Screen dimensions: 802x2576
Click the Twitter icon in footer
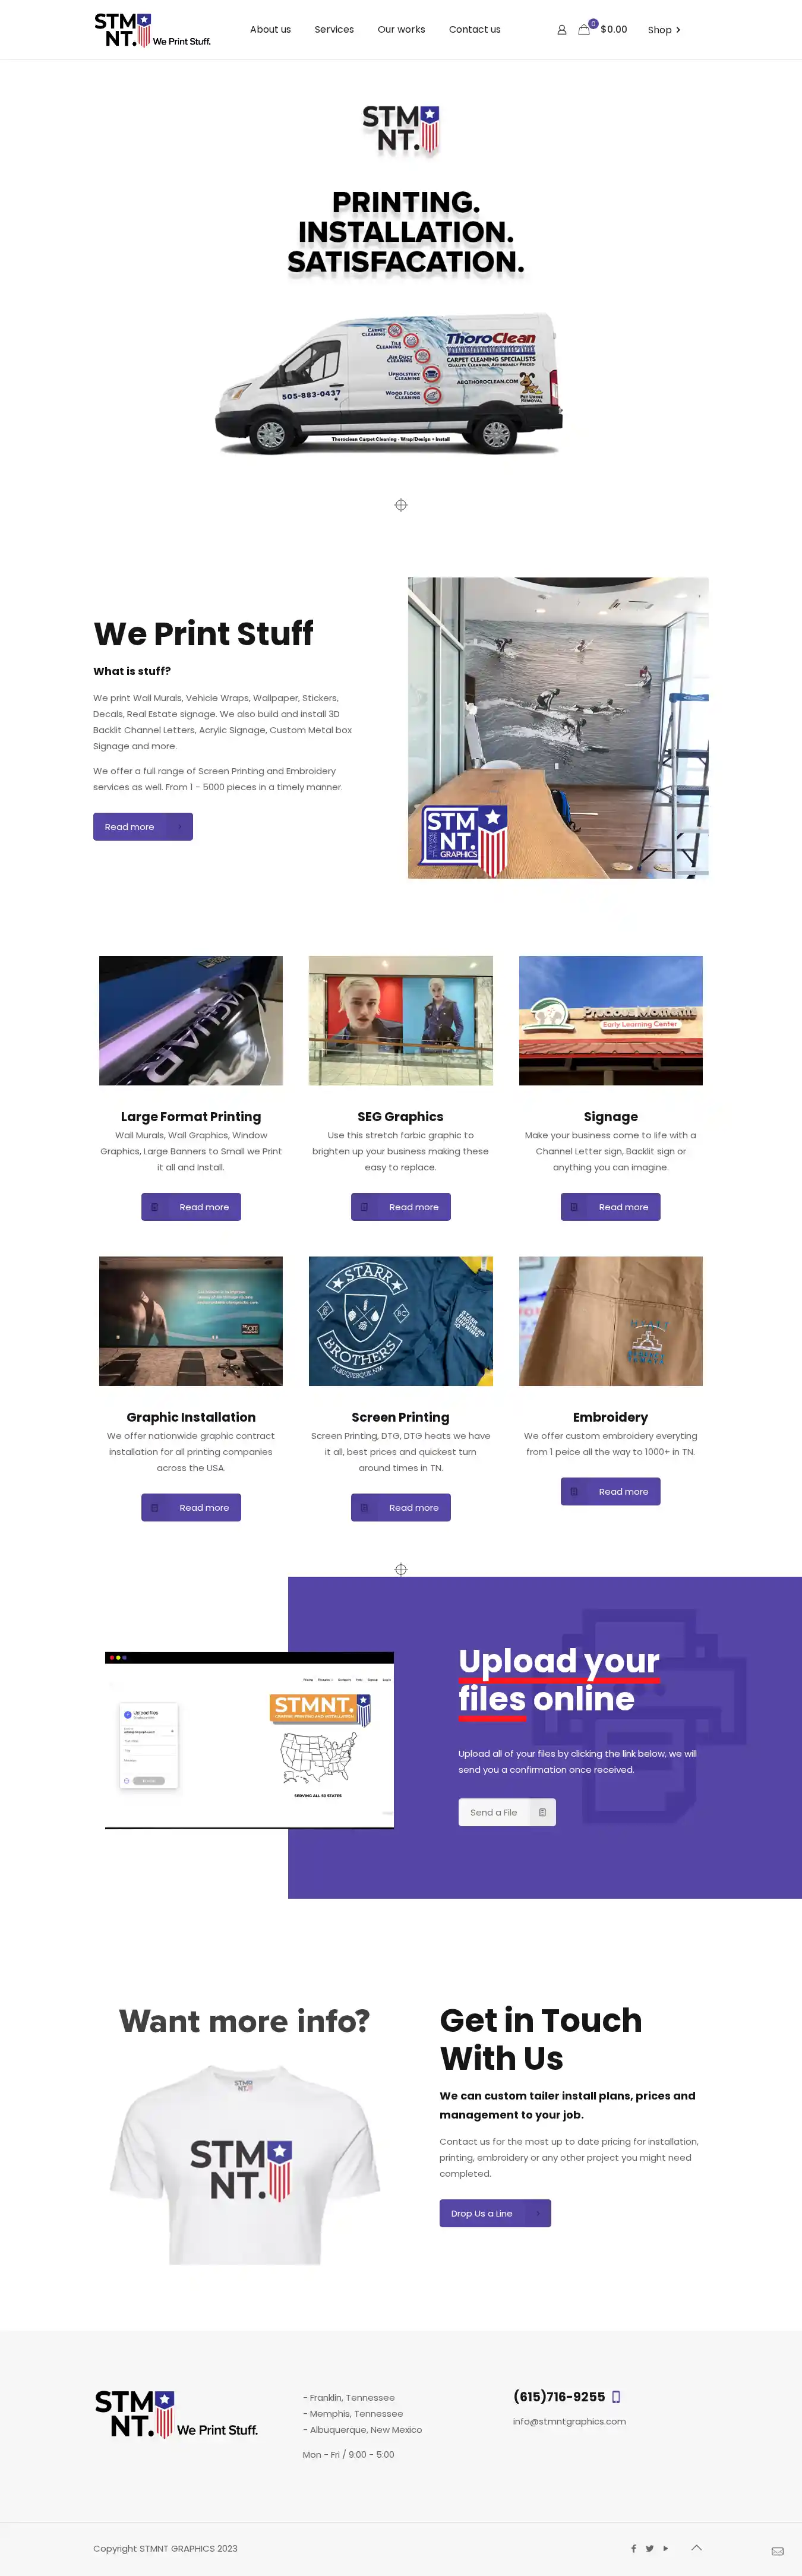click(x=649, y=2548)
